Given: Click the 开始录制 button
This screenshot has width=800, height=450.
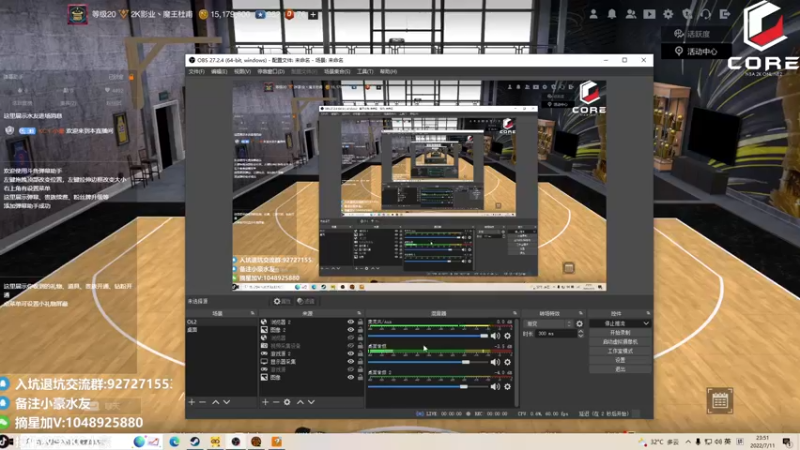Looking at the screenshot, I should coord(620,333).
